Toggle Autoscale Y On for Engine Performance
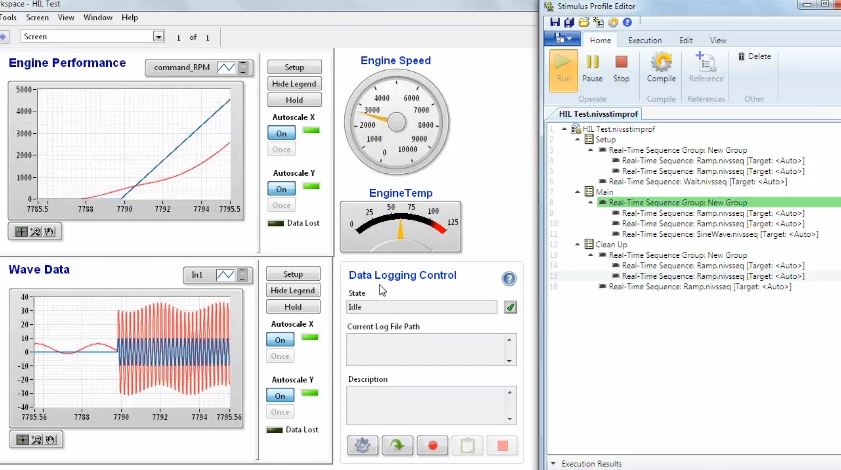This screenshot has height=470, width=841. tap(281, 189)
